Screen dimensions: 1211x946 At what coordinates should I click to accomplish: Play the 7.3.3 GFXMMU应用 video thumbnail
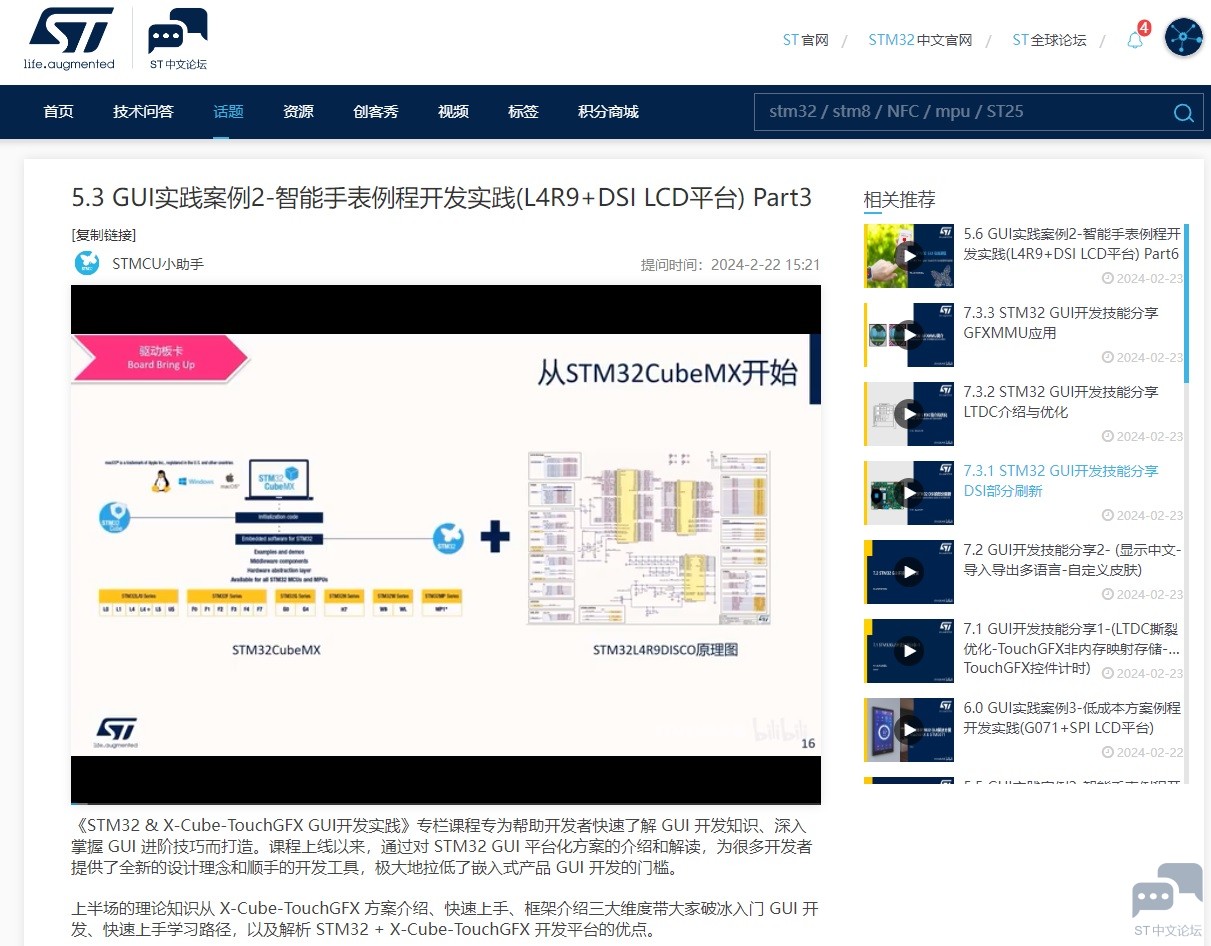[x=908, y=335]
